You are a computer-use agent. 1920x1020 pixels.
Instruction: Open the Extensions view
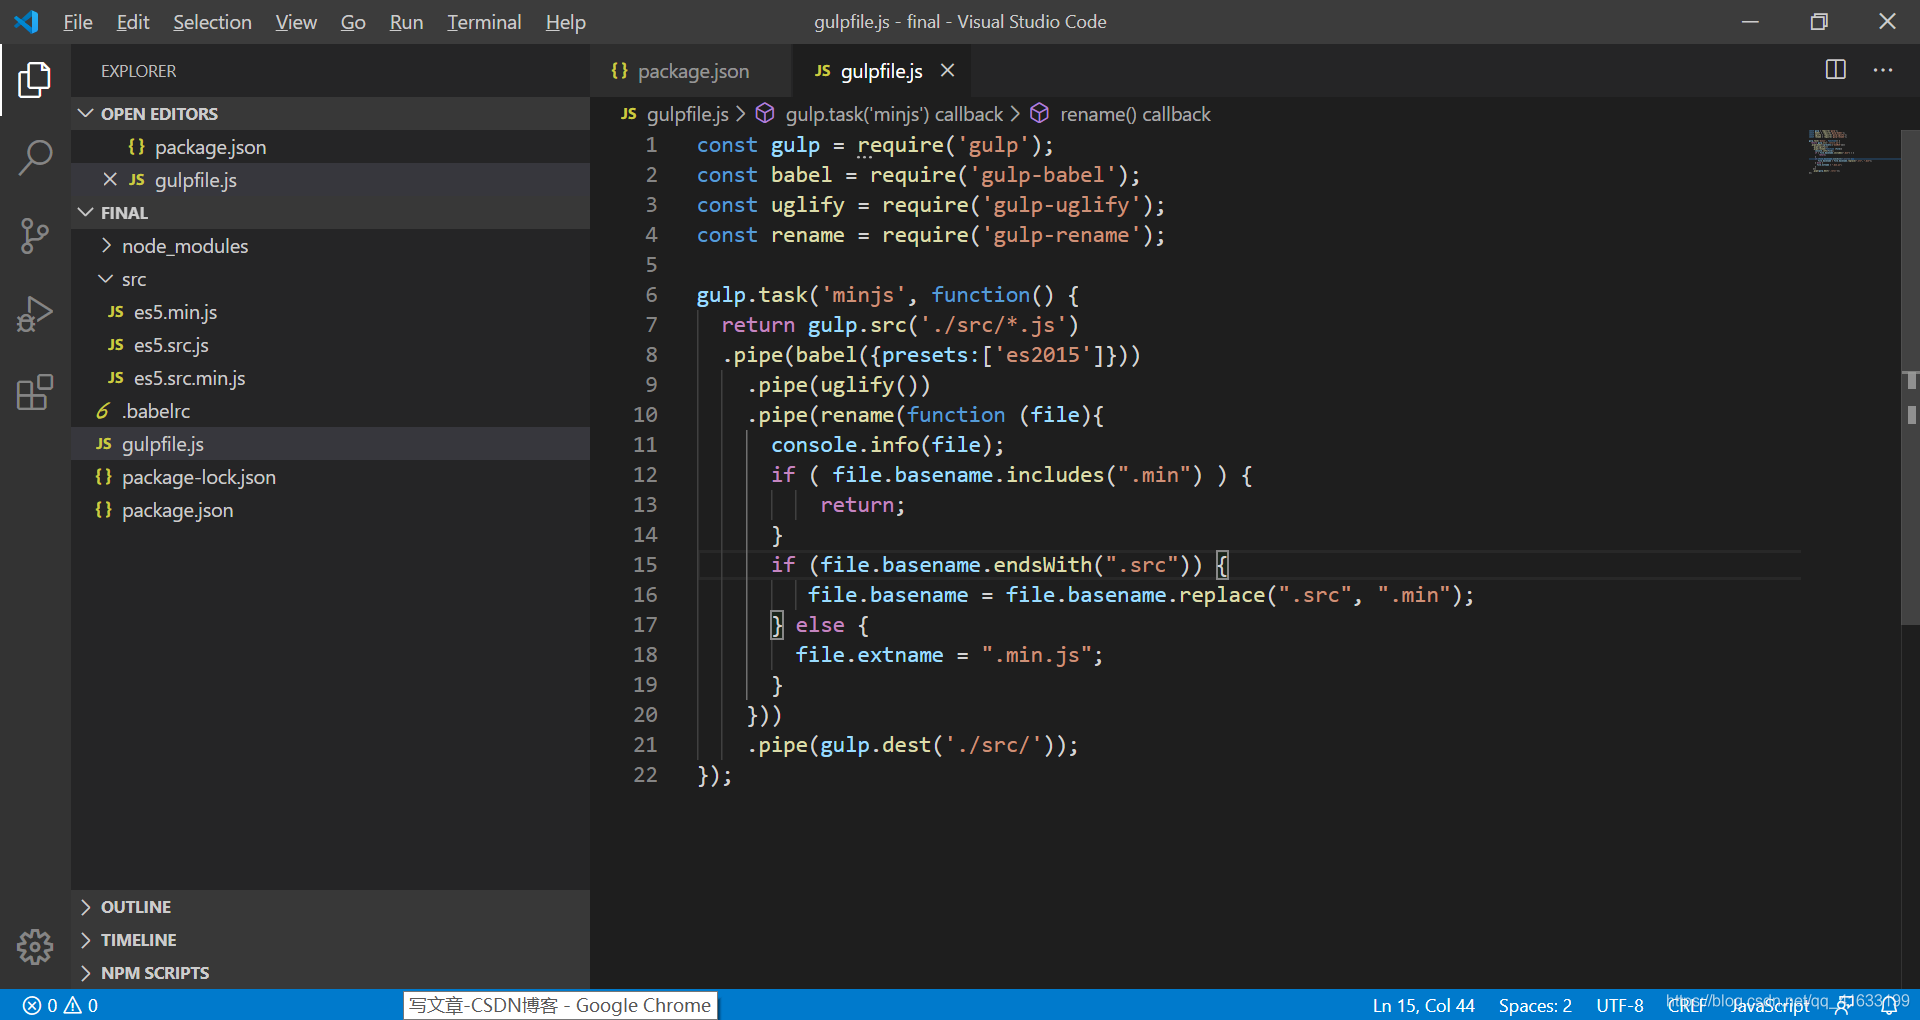[x=36, y=392]
